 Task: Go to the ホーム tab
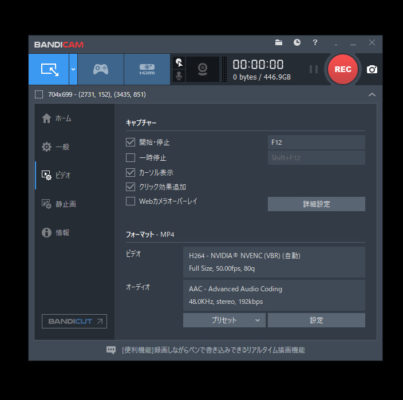(57, 118)
